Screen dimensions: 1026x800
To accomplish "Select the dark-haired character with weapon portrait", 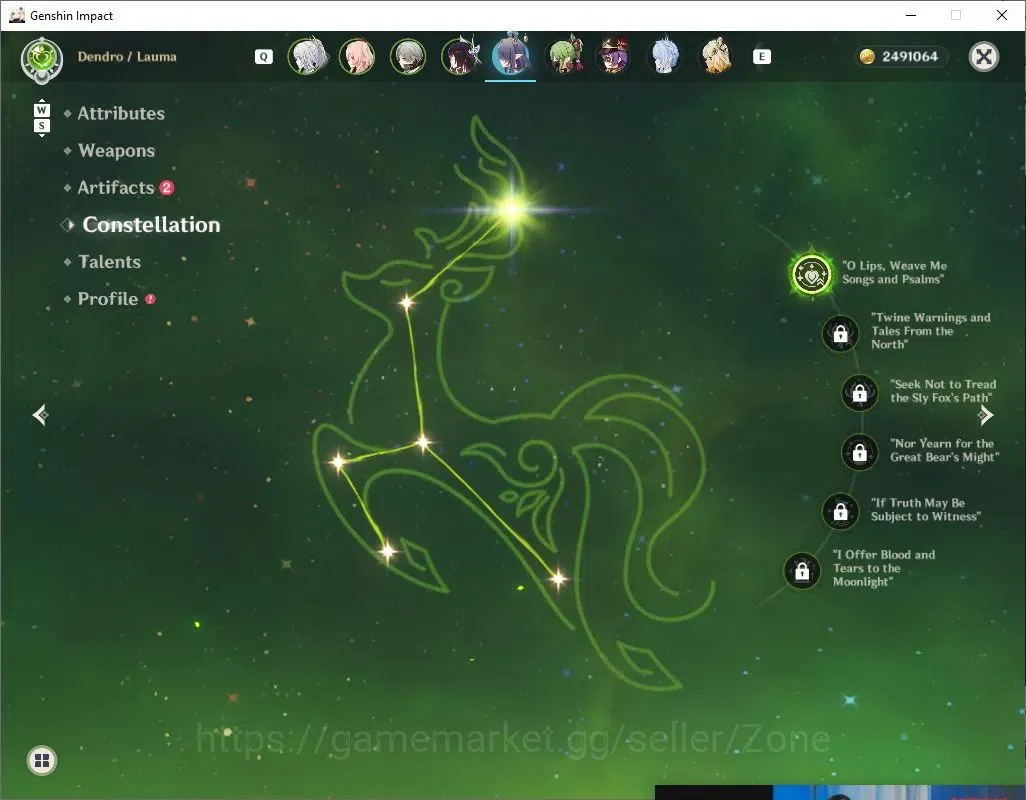I will [x=460, y=56].
